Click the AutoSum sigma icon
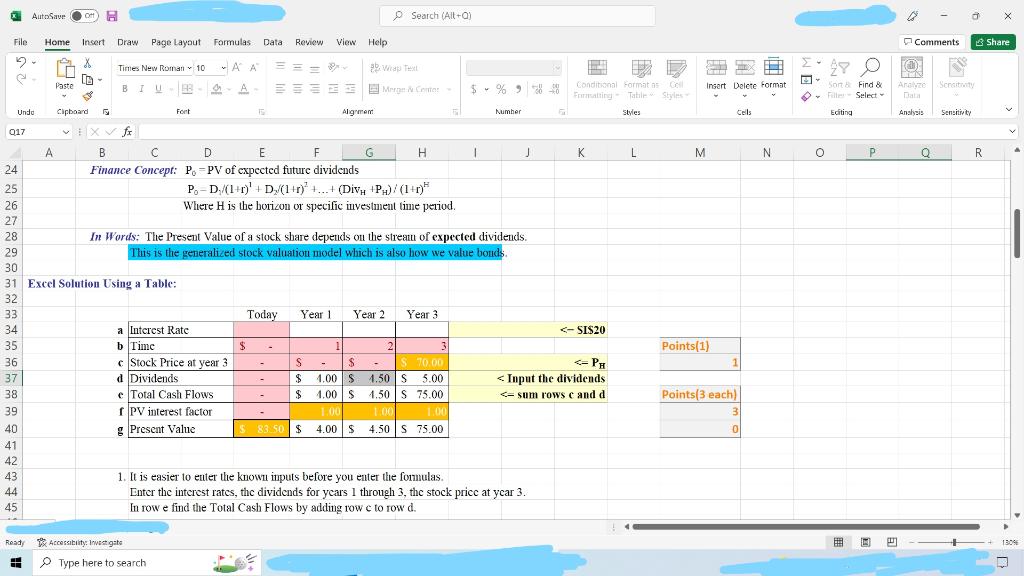The height and width of the screenshot is (576, 1024). coord(807,63)
